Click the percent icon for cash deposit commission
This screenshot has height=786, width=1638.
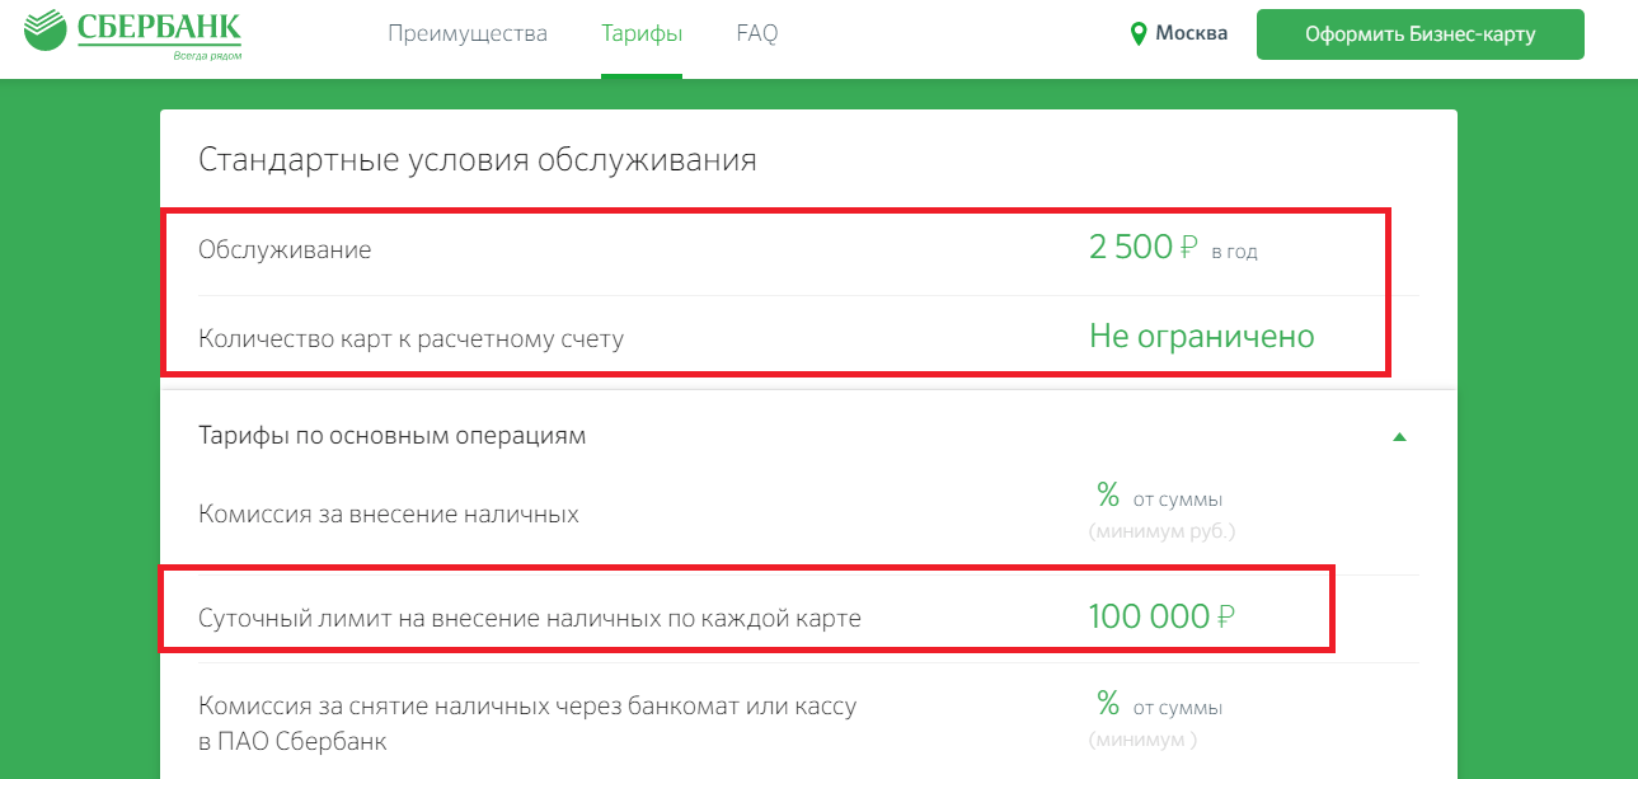pos(1107,494)
